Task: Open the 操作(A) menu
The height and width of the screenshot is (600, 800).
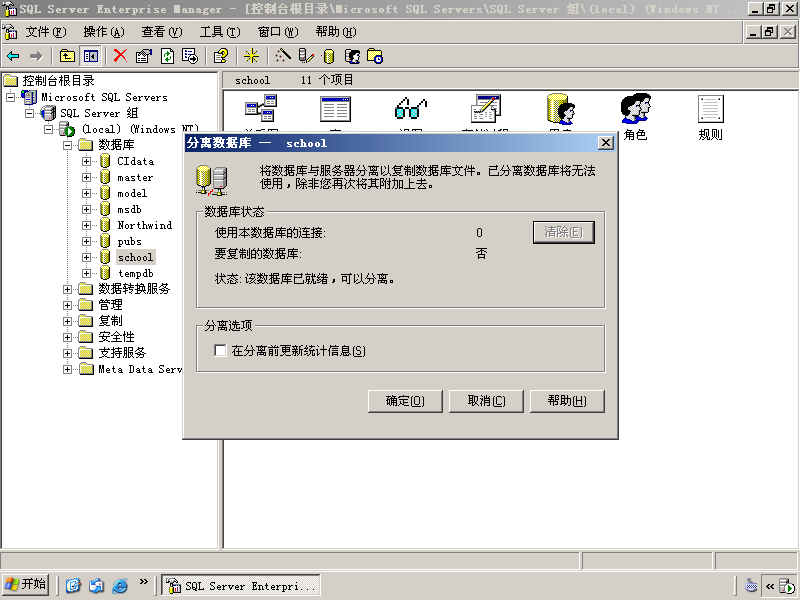Action: (104, 32)
